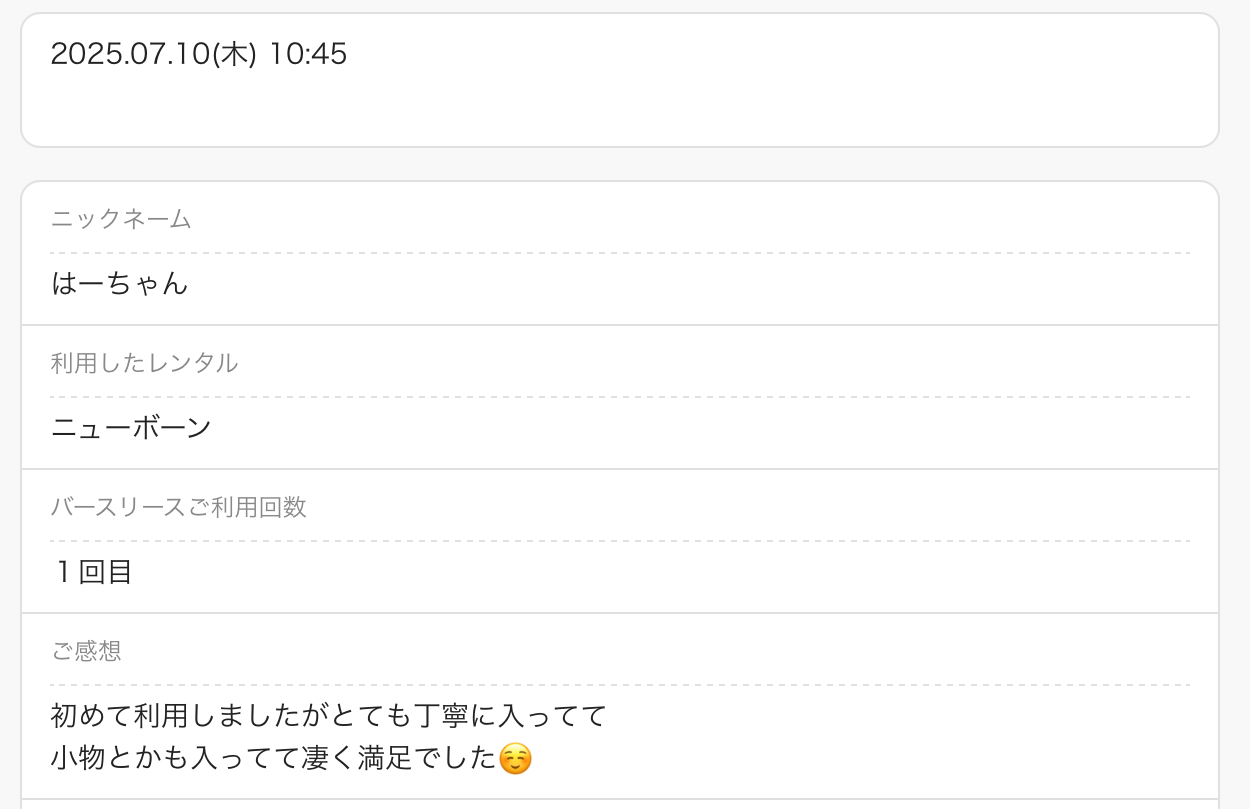This screenshot has height=809, width=1250.
Task: Click the date 2025.07.10(木) 10:45
Action: tap(199, 54)
